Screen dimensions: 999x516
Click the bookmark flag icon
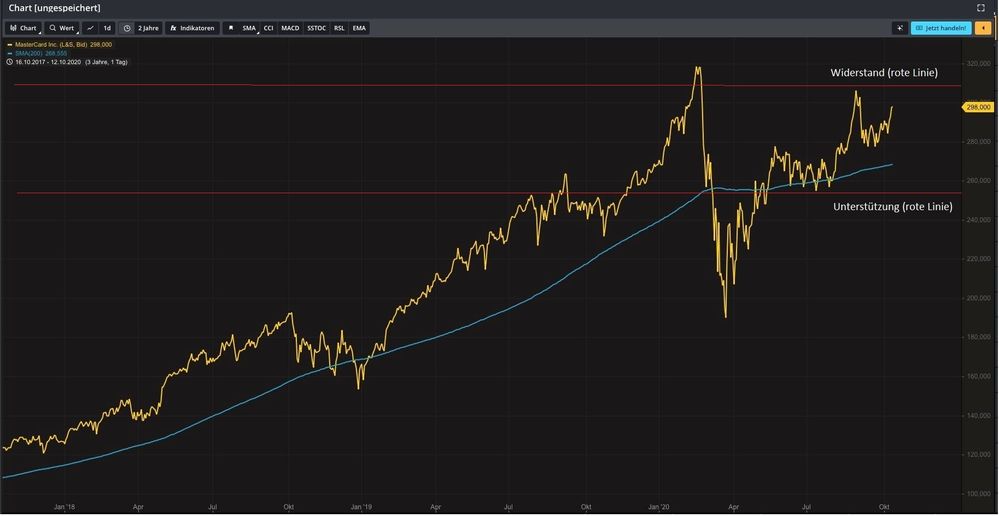[x=231, y=28]
